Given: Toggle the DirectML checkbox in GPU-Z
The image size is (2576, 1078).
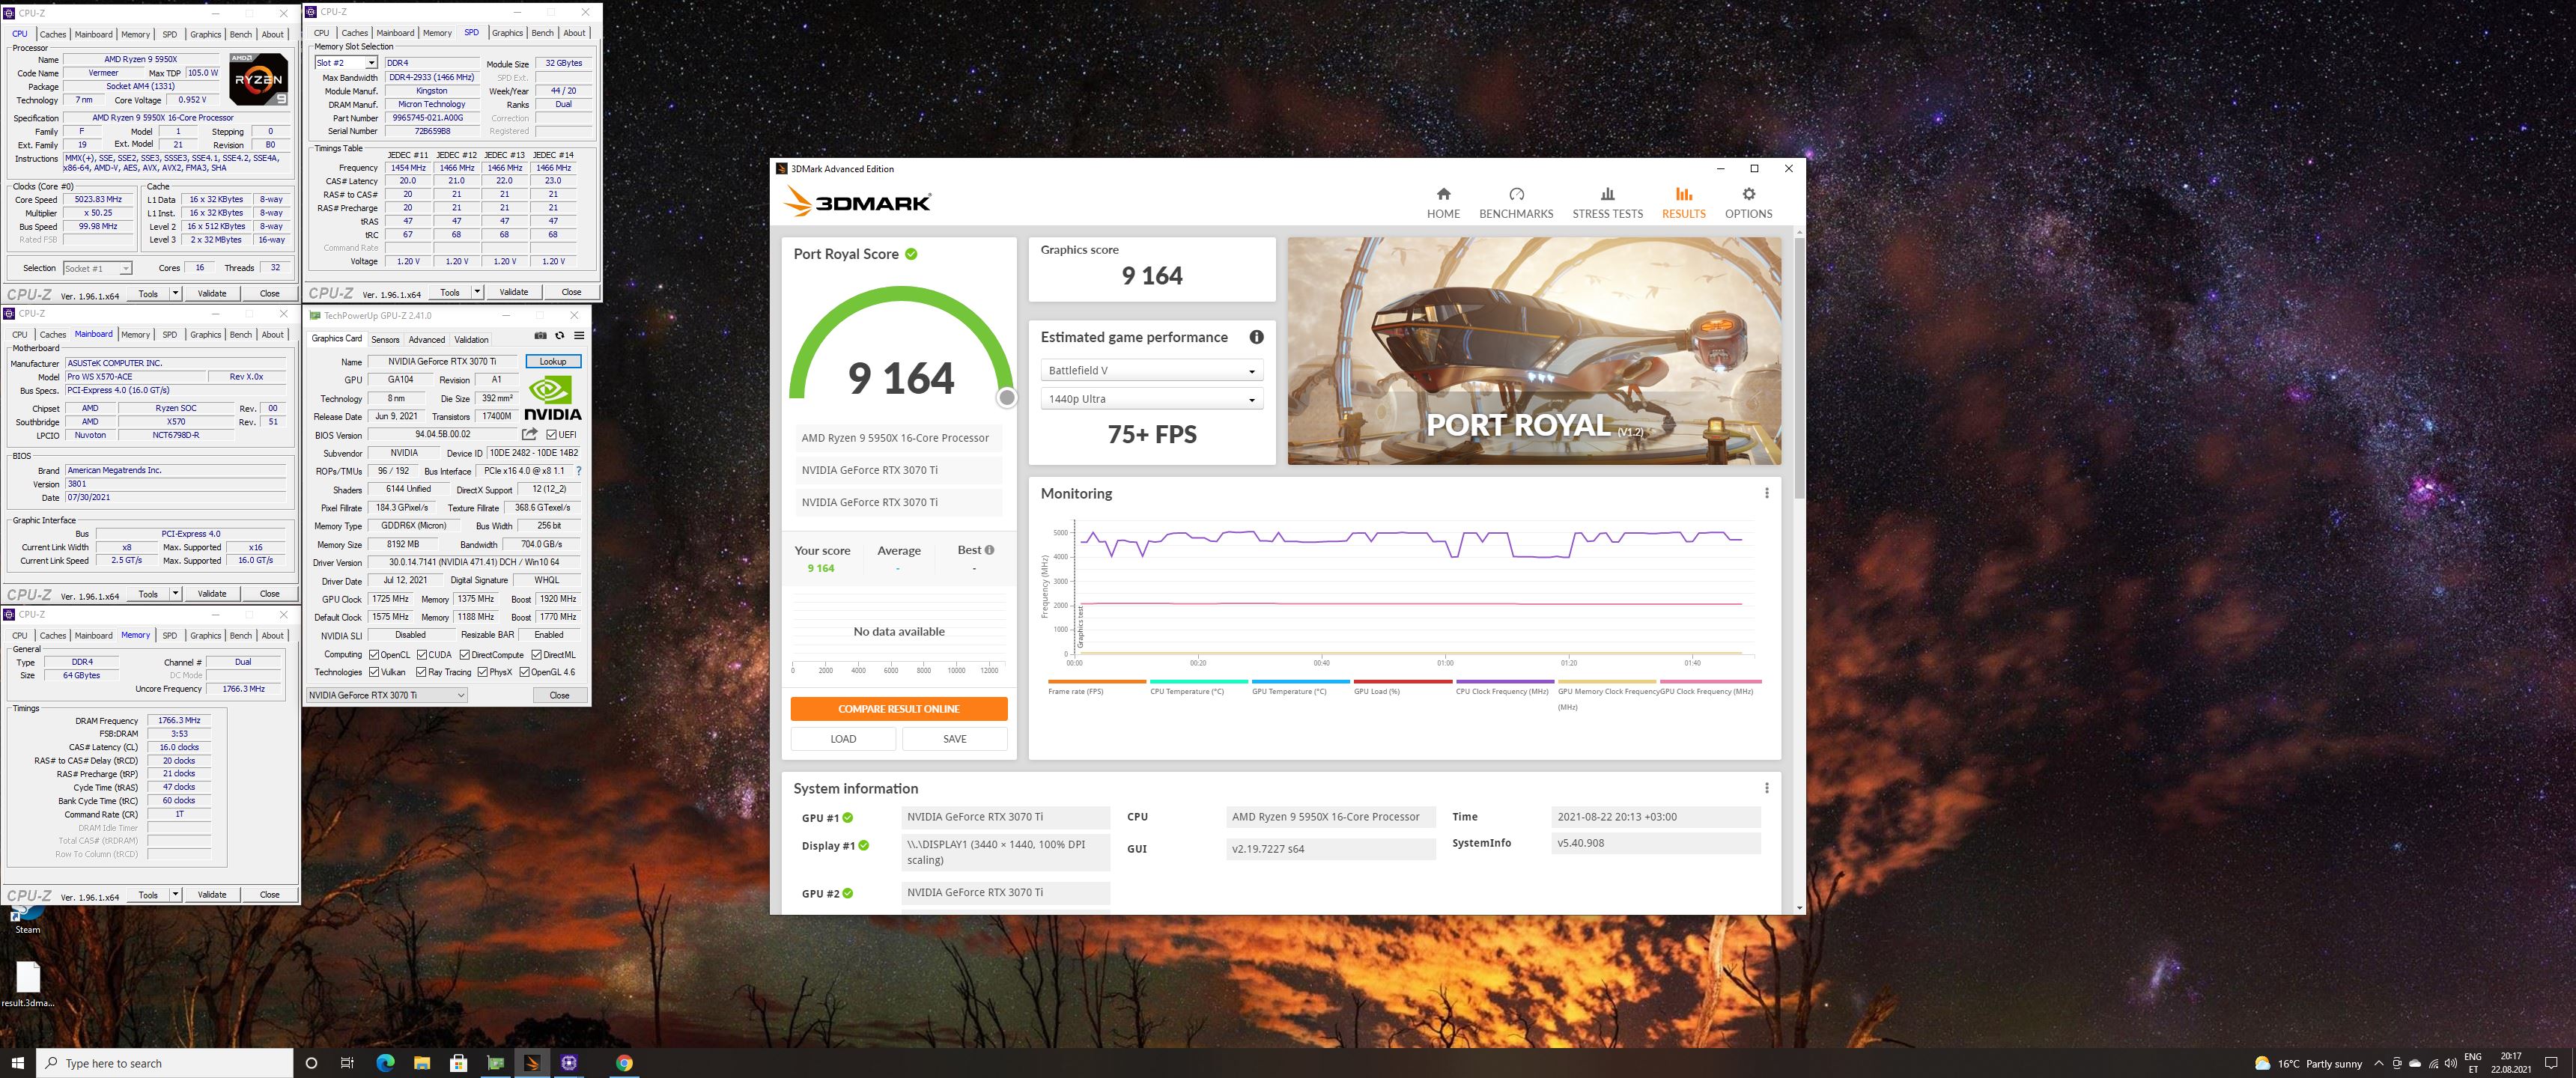Looking at the screenshot, I should pyautogui.click(x=536, y=655).
